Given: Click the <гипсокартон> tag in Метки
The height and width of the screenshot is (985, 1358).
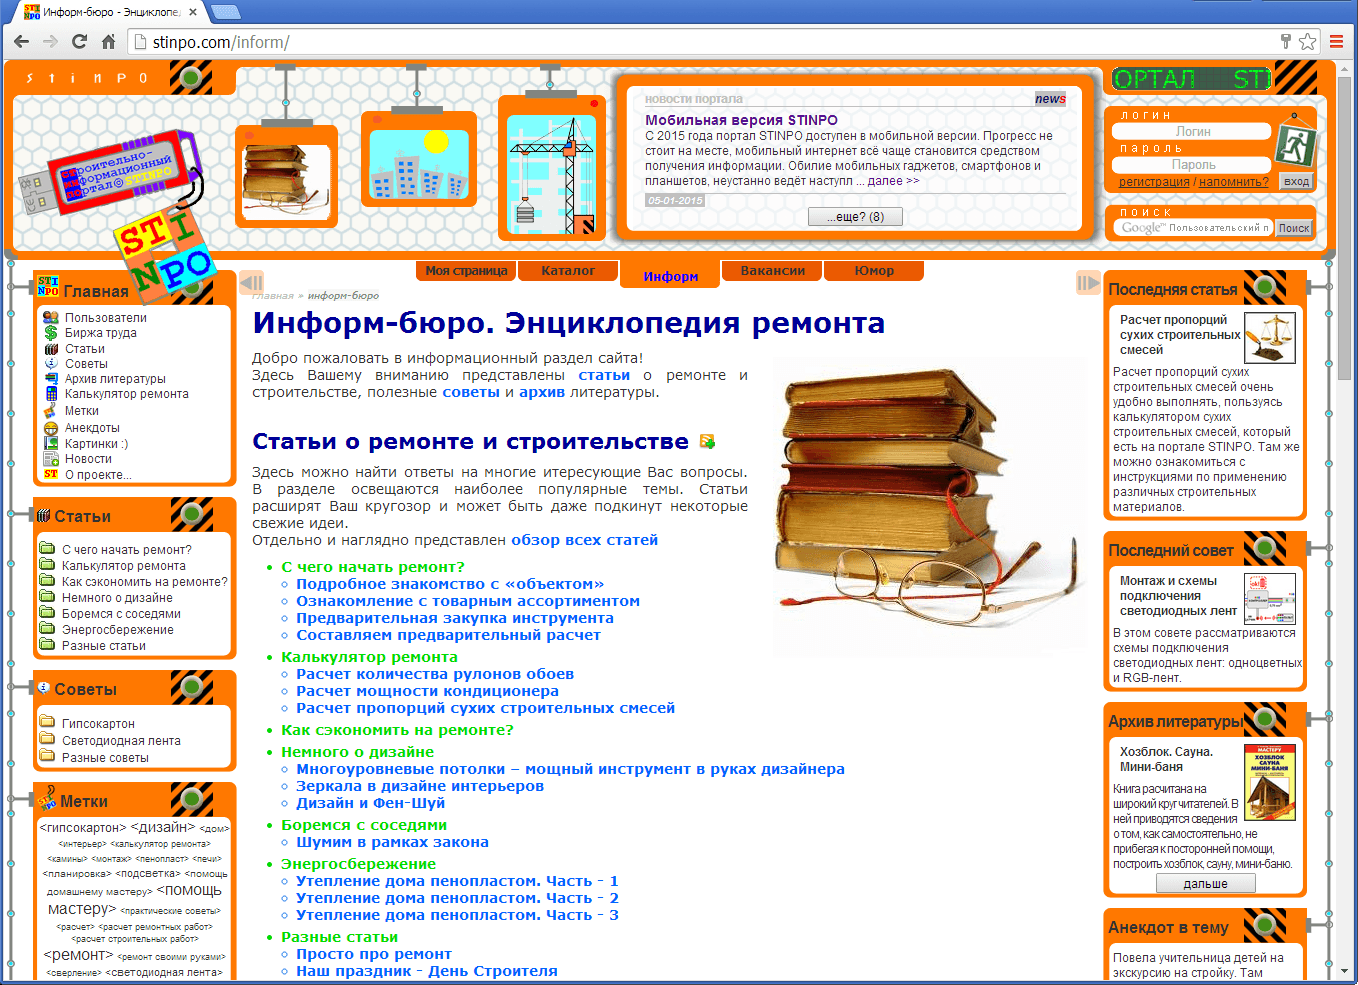Looking at the screenshot, I should 83,827.
